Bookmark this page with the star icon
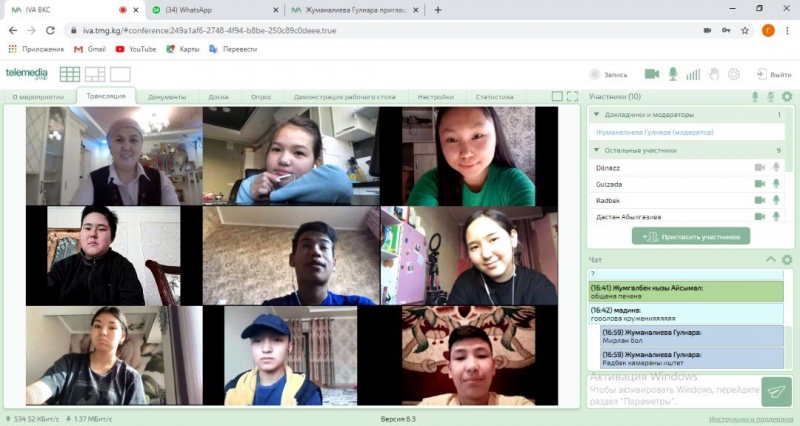Screen dimensions: 800x426 745,31
